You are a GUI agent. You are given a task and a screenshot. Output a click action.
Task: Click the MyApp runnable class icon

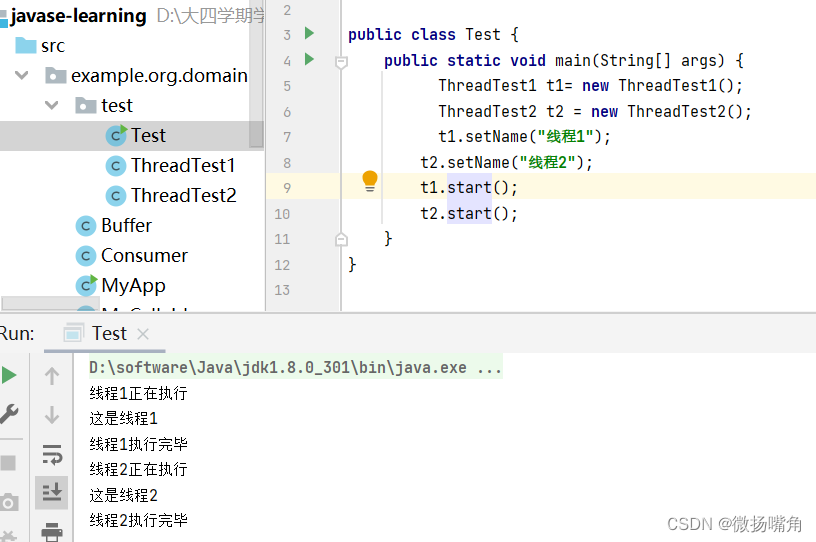click(x=86, y=285)
